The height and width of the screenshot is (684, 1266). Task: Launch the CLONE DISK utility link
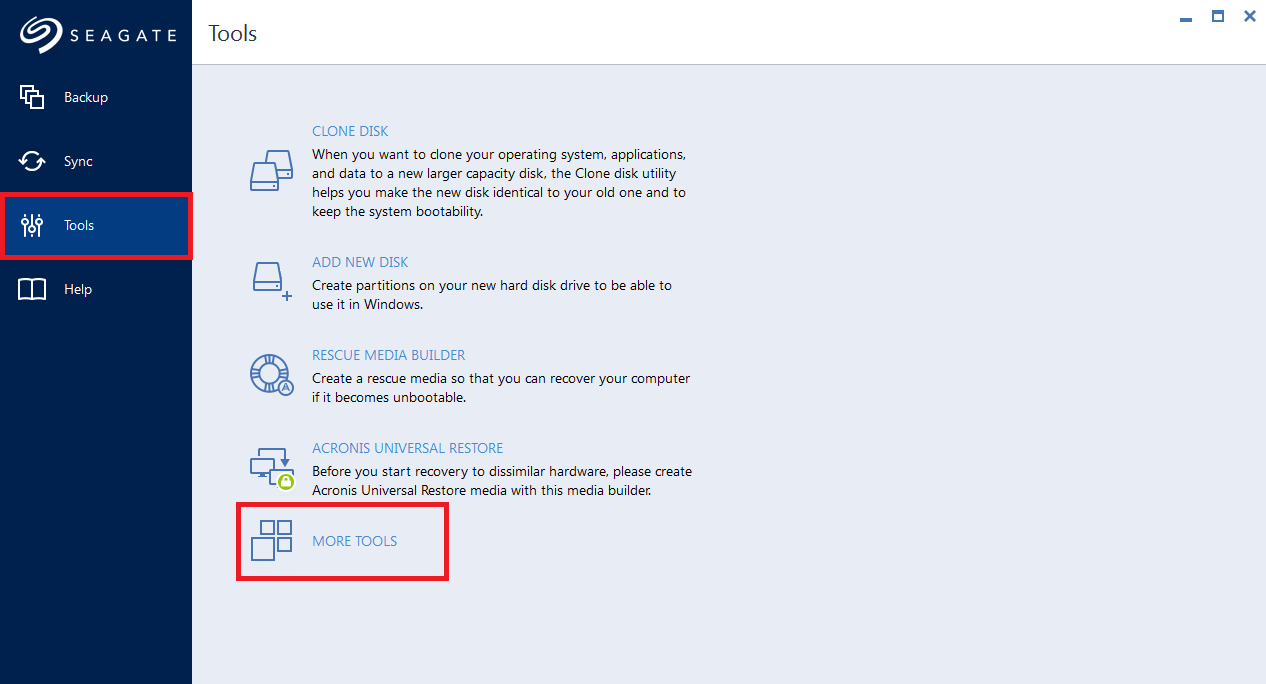(350, 131)
